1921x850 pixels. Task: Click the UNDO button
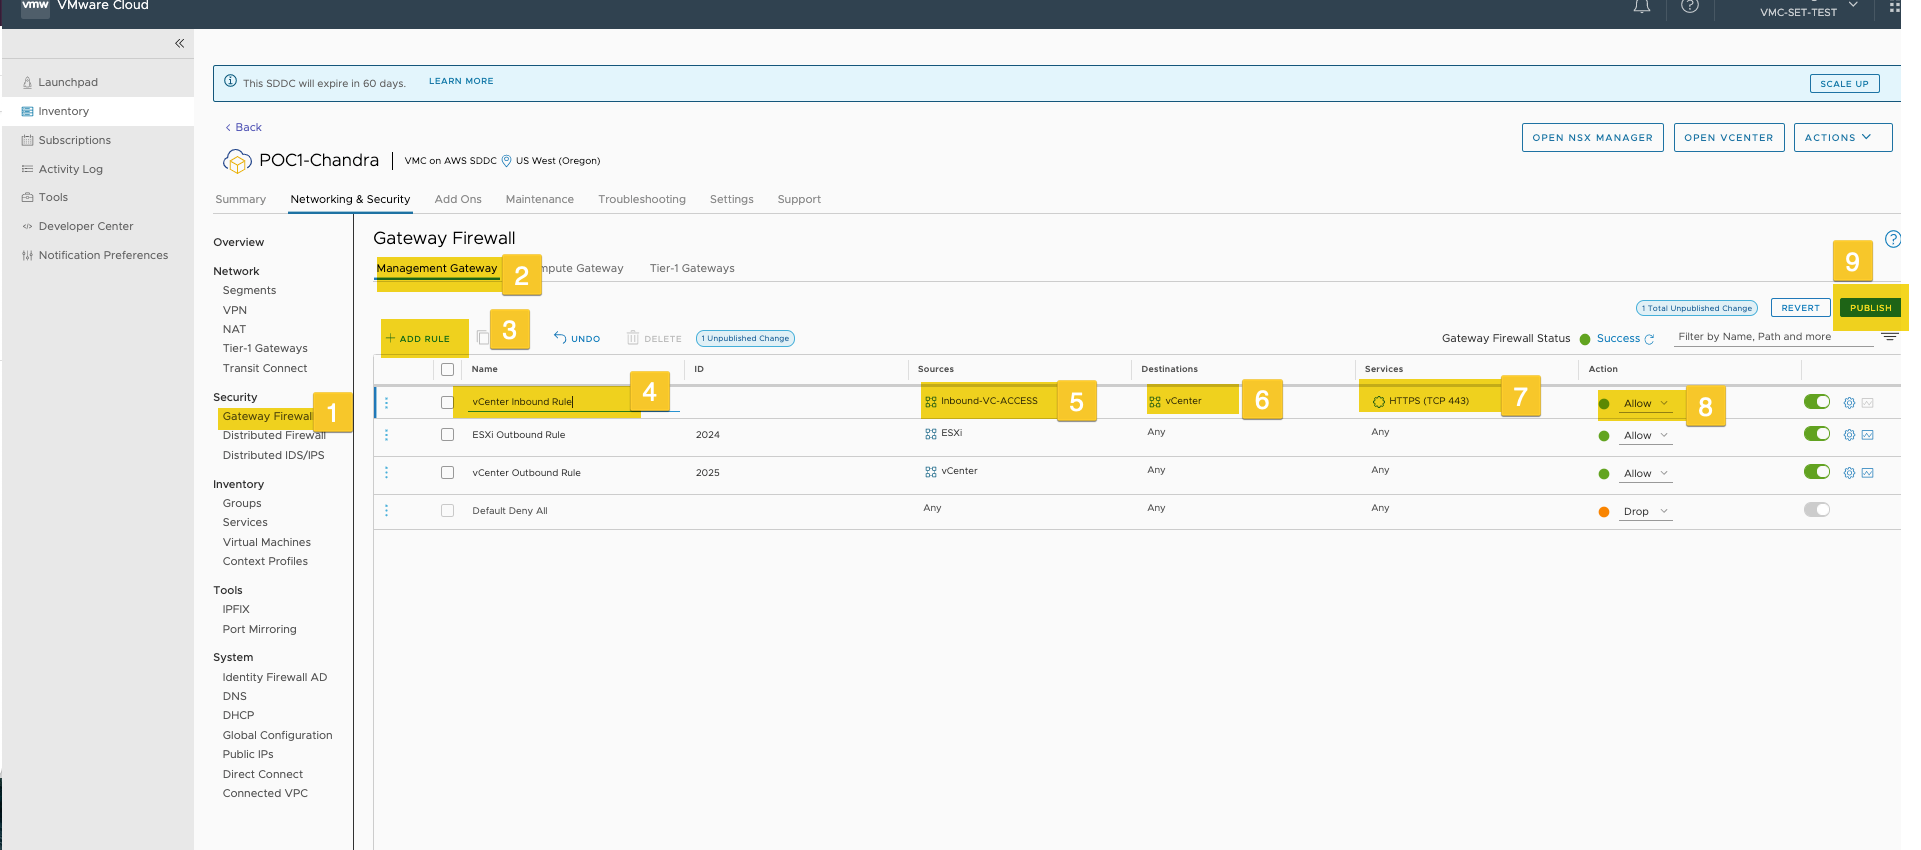tap(577, 339)
